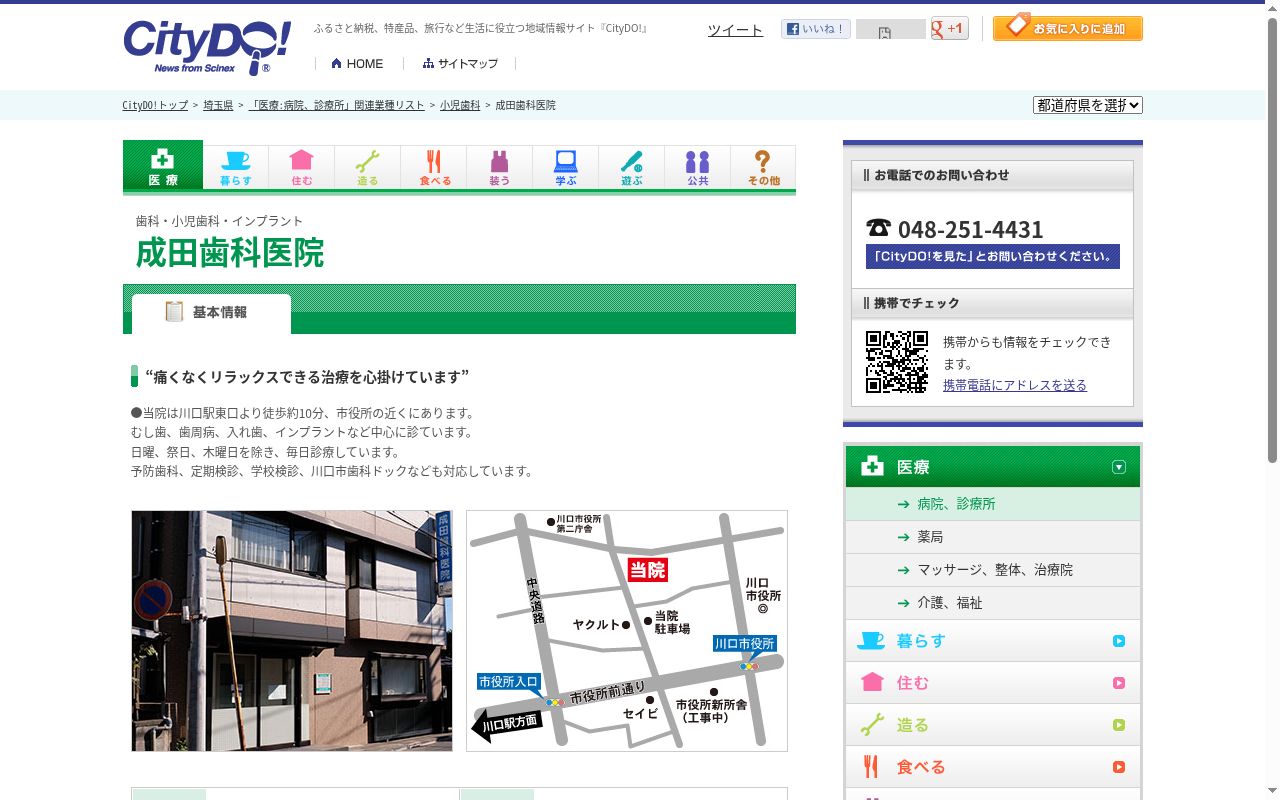This screenshot has height=800, width=1280.
Task: Open the 学ぶ computer icon tab
Action: 566,167
